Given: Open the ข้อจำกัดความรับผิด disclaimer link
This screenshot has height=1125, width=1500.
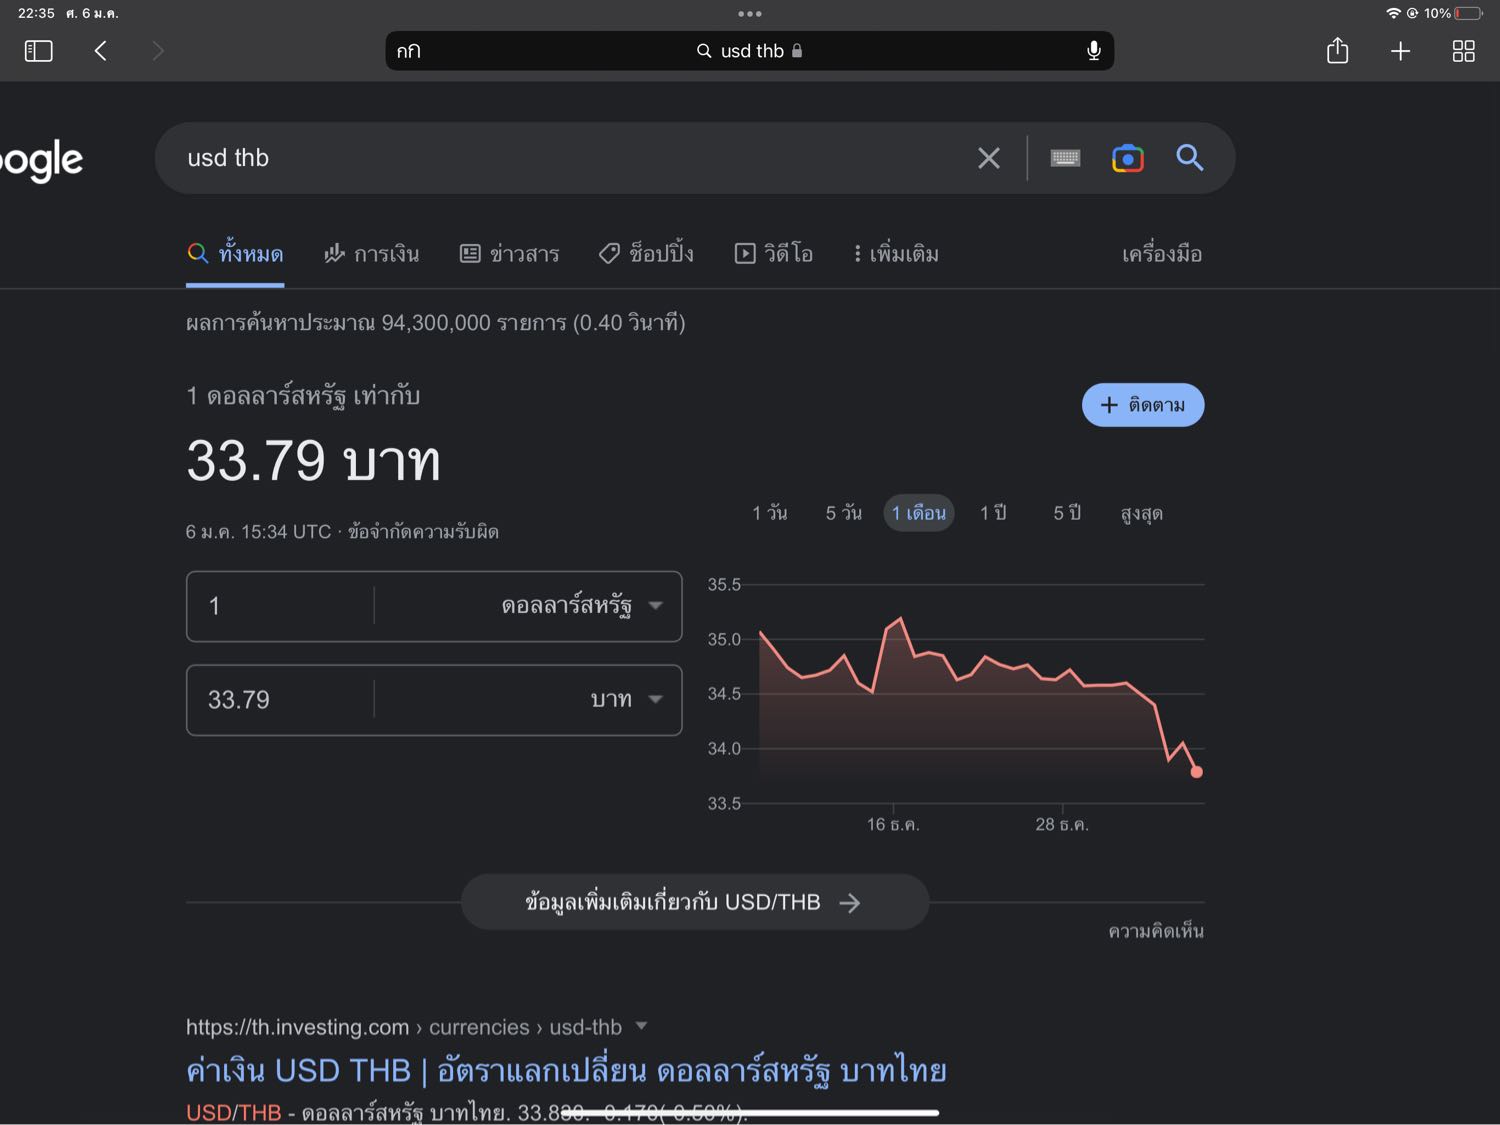Looking at the screenshot, I should 423,532.
